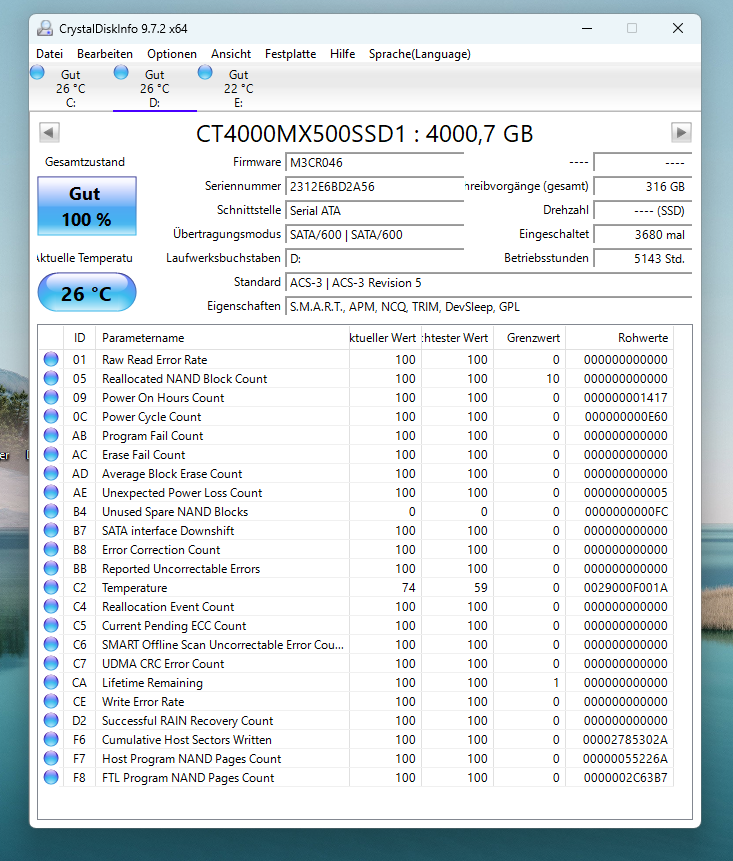The height and width of the screenshot is (861, 733).
Task: Click the Firmware field M3CR046
Action: pyautogui.click(x=374, y=163)
